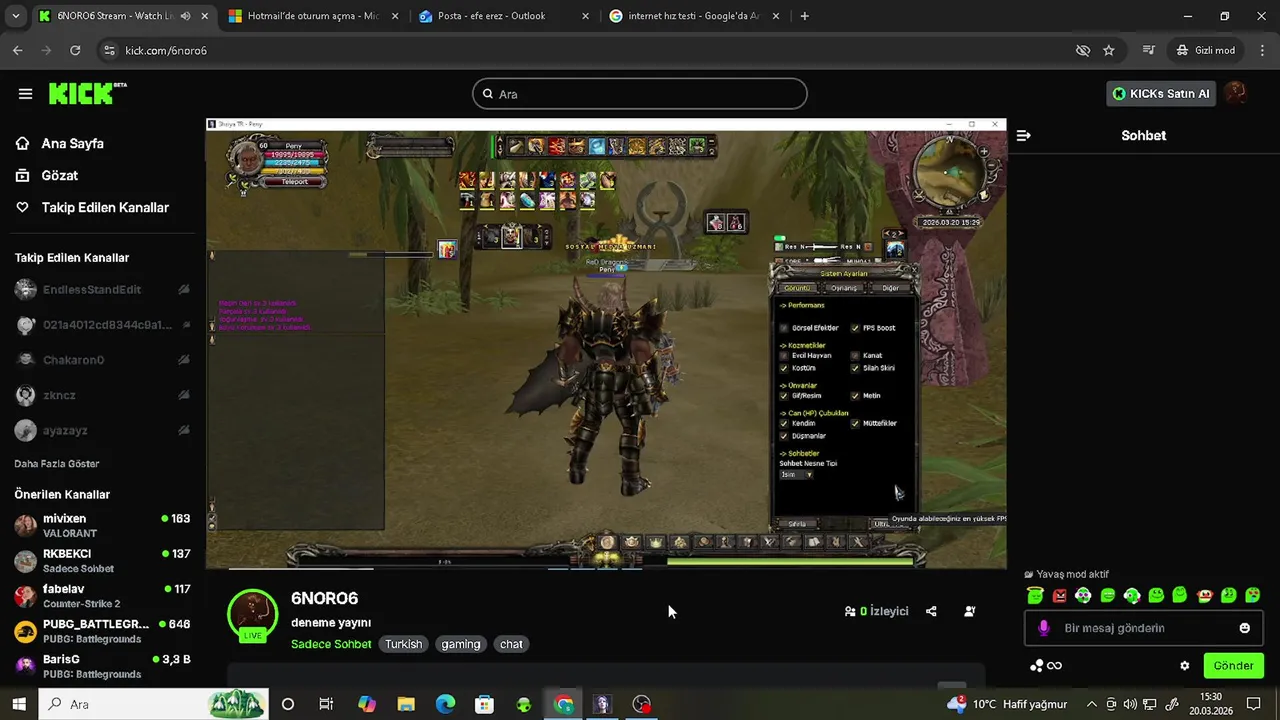Open the Kick hamburger menu
Screen dimensions: 1280x720
click(25, 94)
